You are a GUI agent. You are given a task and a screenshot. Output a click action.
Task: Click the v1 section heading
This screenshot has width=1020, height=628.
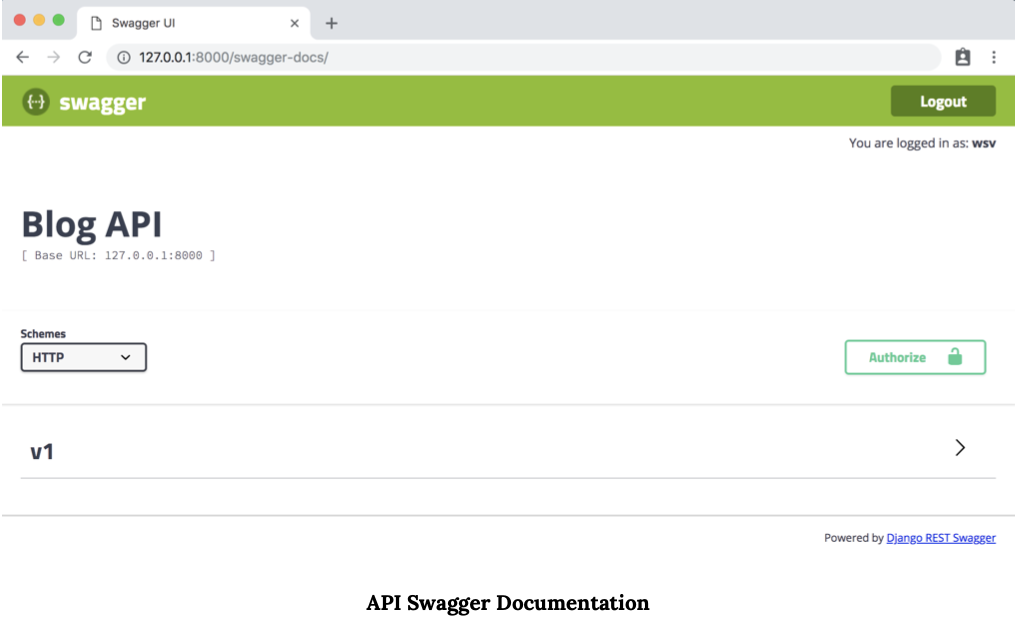tap(42, 452)
